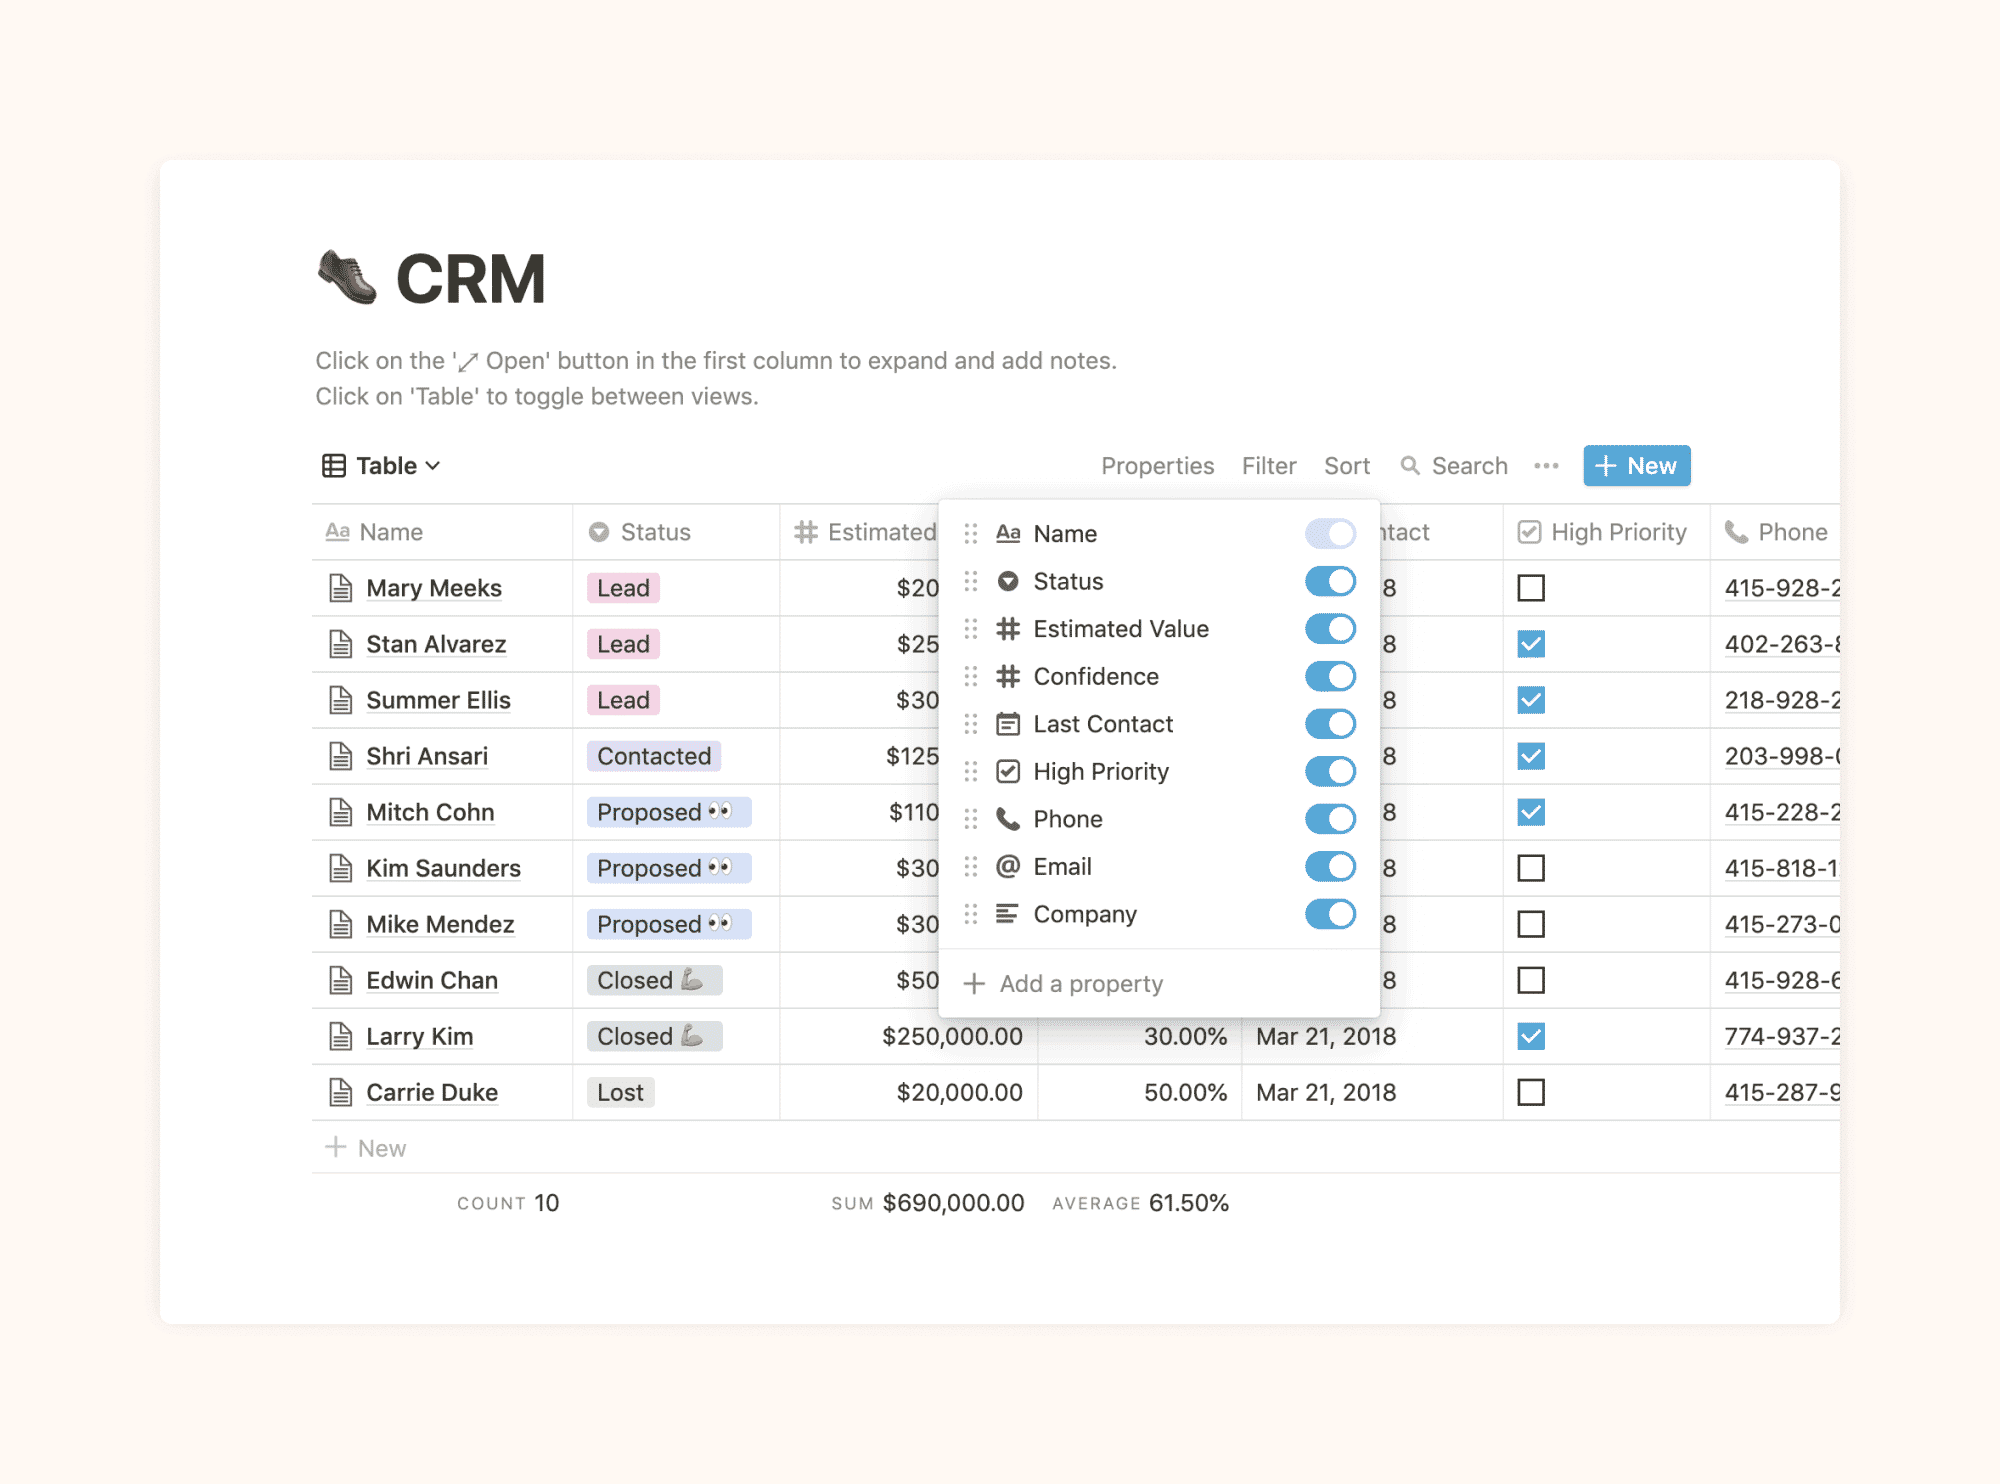Check High Priority box for Kim Saunders
The width and height of the screenshot is (2000, 1484).
(x=1531, y=868)
